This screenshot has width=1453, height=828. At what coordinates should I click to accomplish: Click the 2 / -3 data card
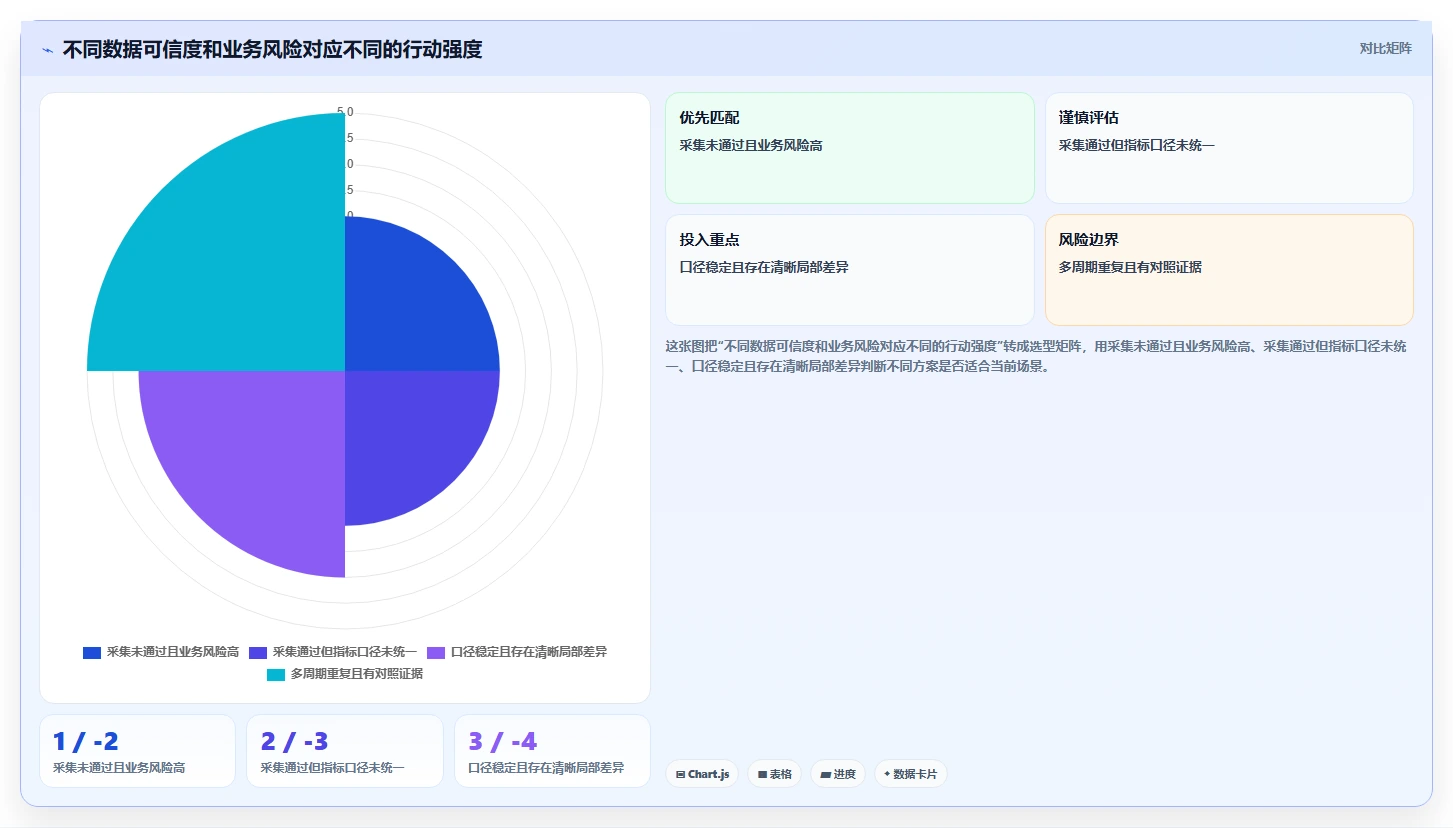coord(345,751)
